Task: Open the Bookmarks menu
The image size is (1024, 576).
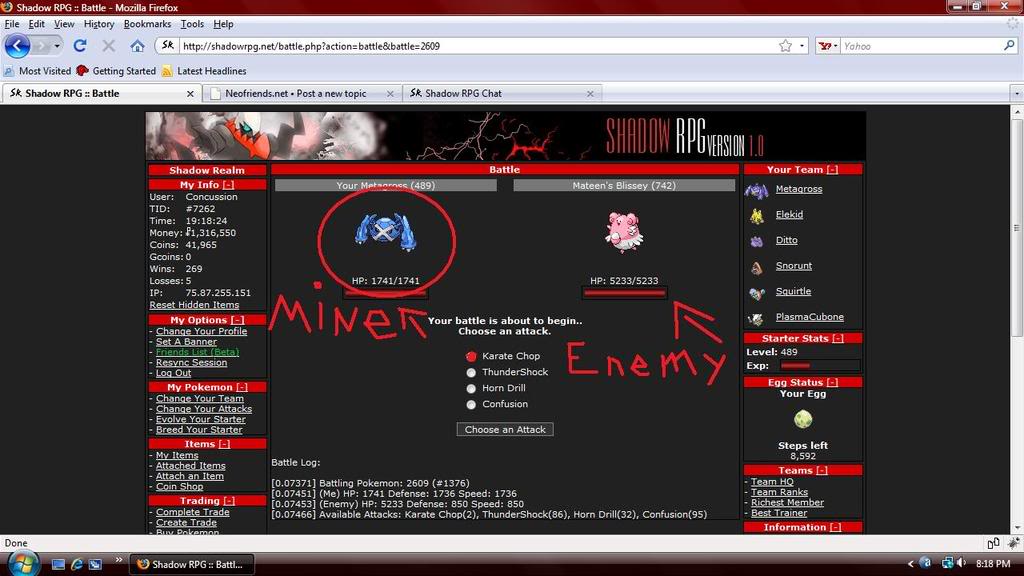Action: pos(147,24)
